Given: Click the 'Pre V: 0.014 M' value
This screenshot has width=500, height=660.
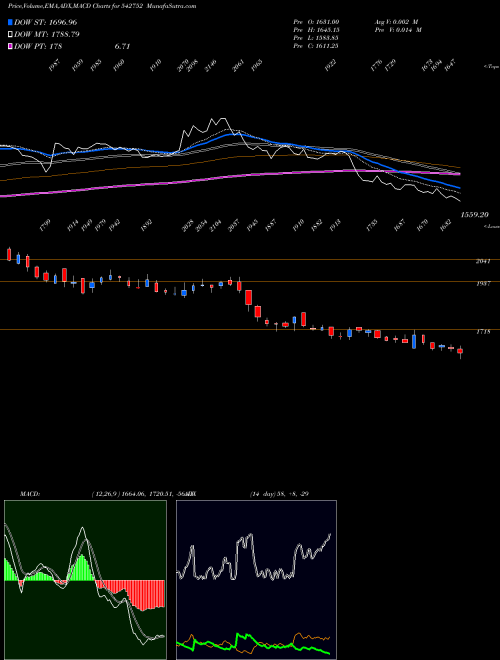Looking at the screenshot, I should pyautogui.click(x=398, y=30).
